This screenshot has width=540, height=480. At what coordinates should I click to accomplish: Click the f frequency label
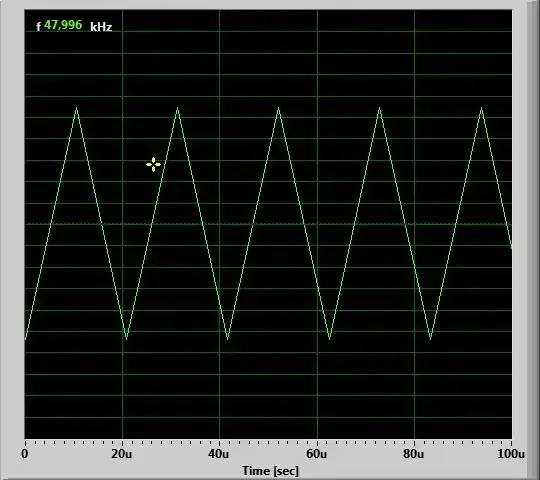click(39, 27)
